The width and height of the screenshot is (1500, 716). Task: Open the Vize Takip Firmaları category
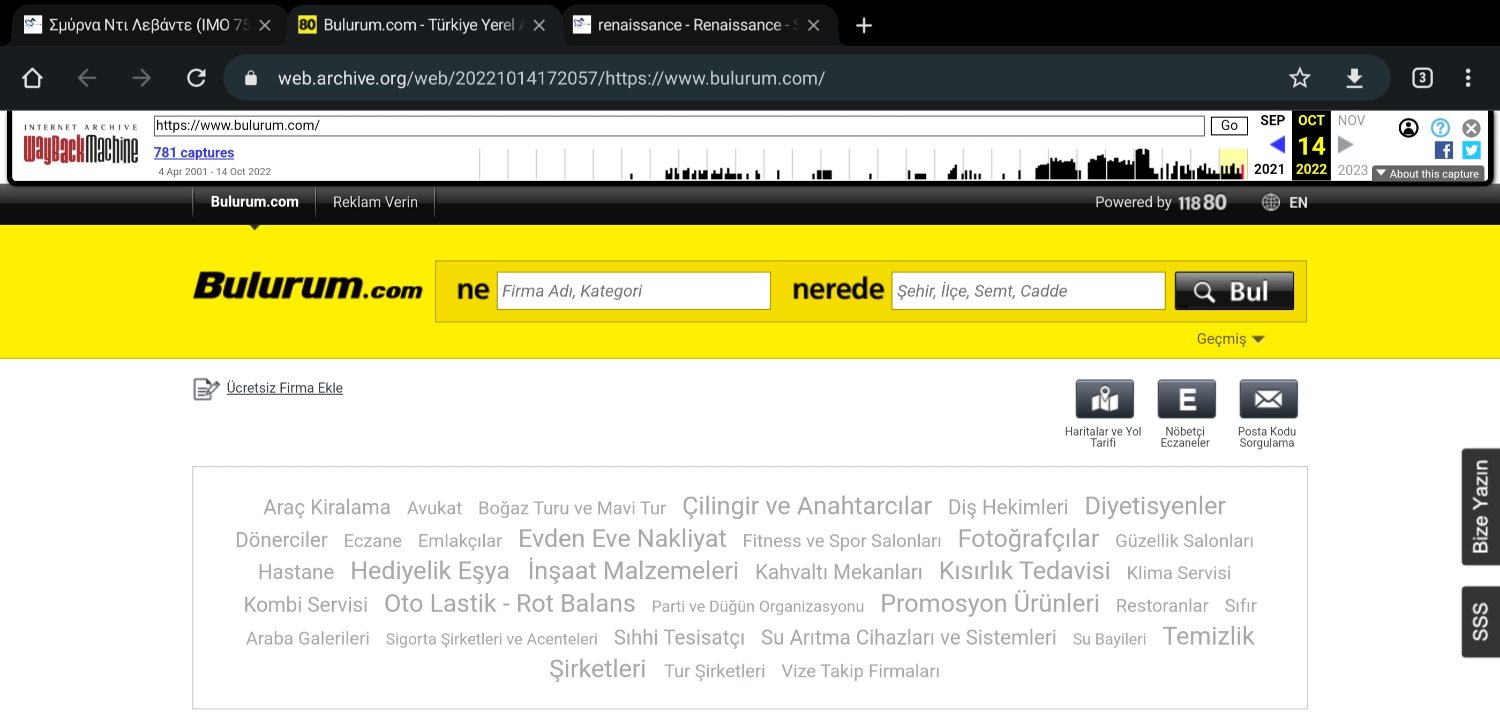861,671
